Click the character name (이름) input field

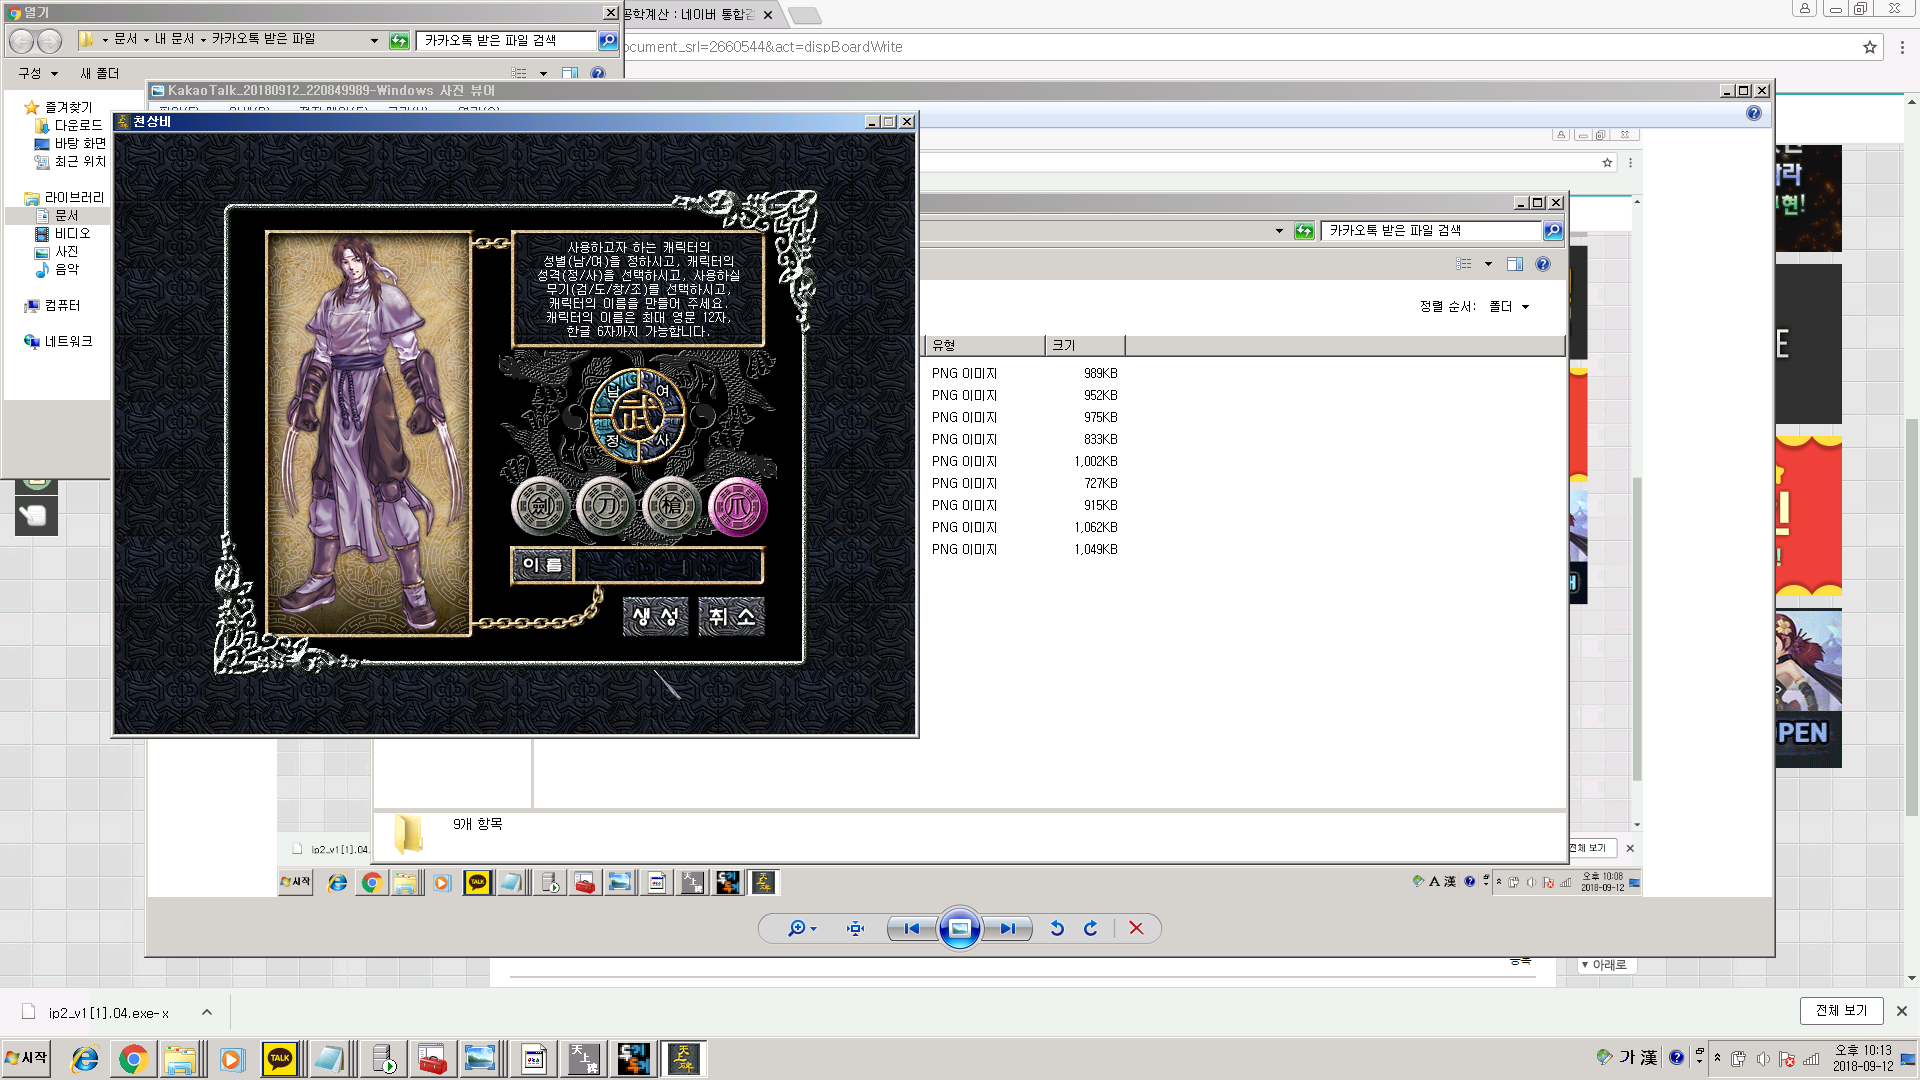(x=668, y=566)
